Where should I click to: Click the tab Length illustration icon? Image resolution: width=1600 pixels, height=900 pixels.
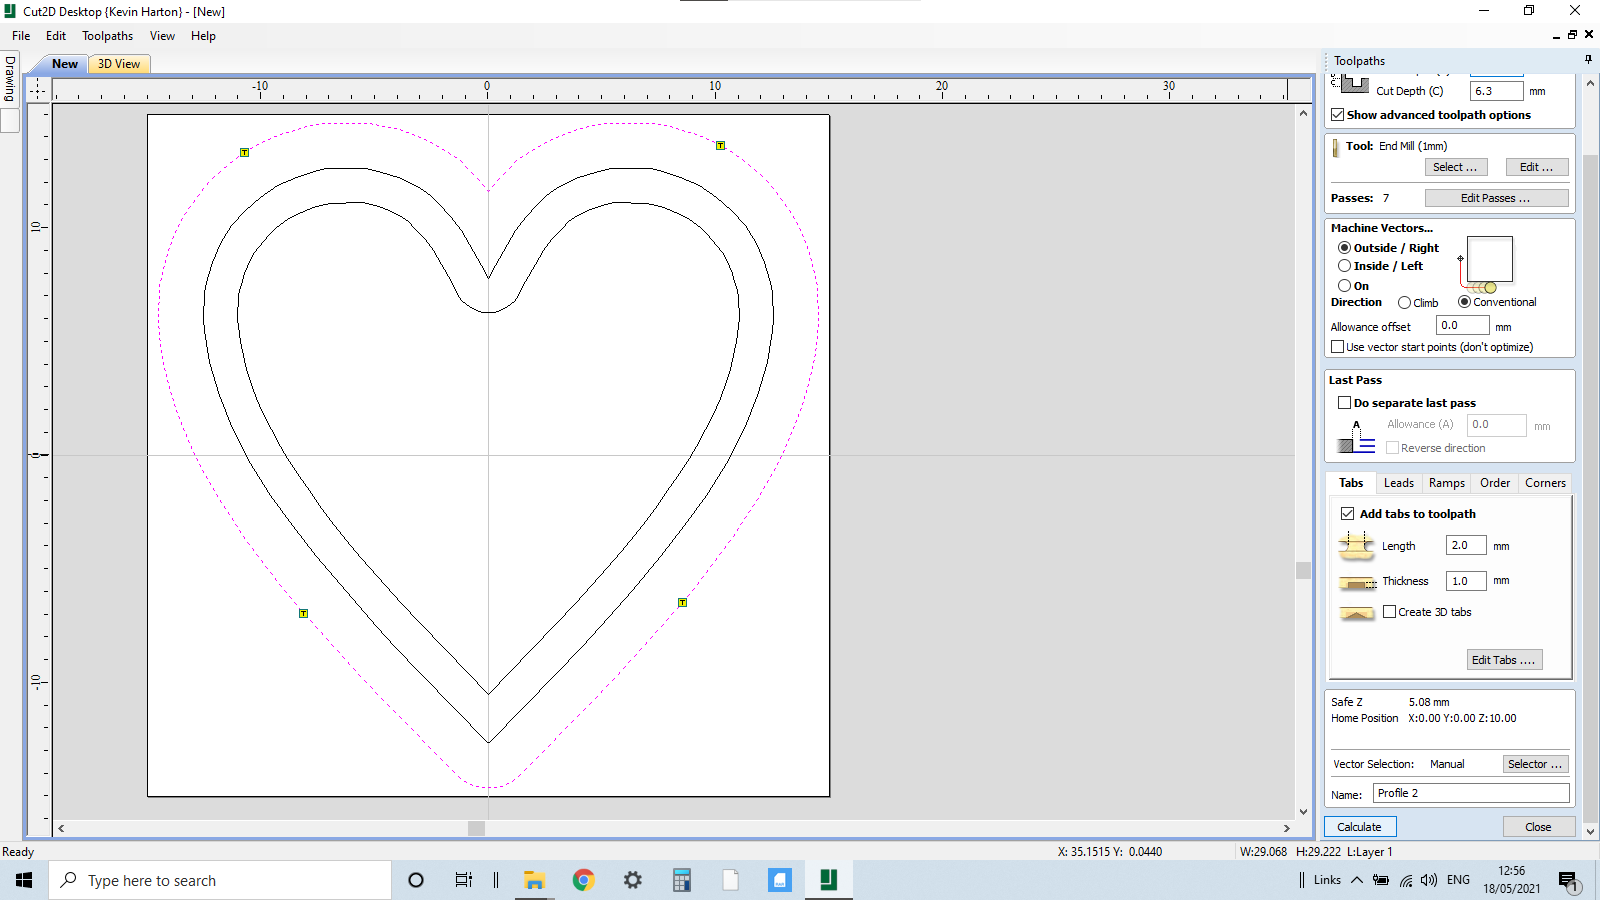1356,546
